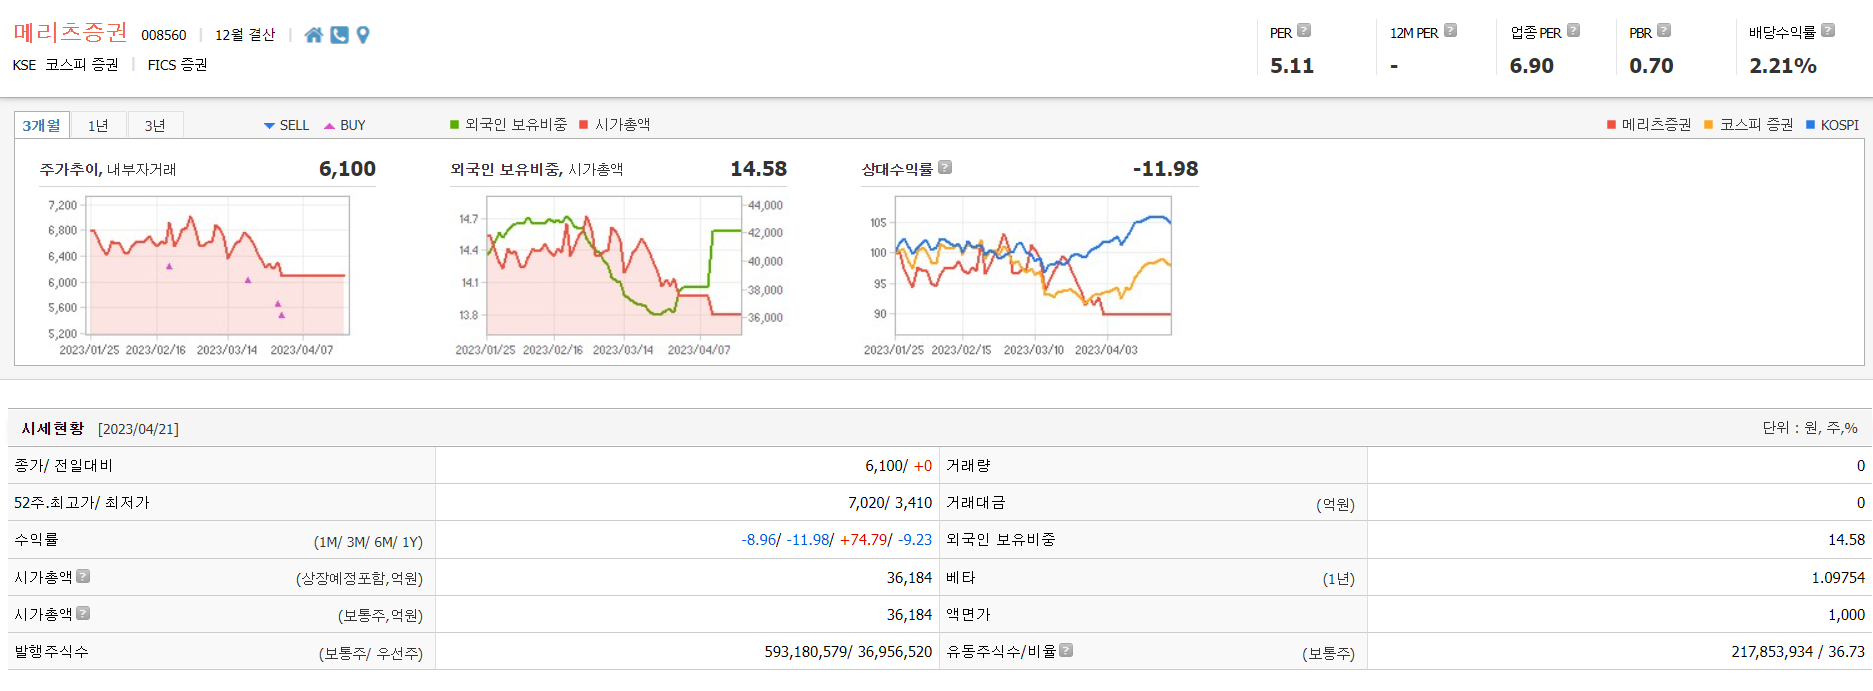Click the location pin icon in the header

point(363,35)
